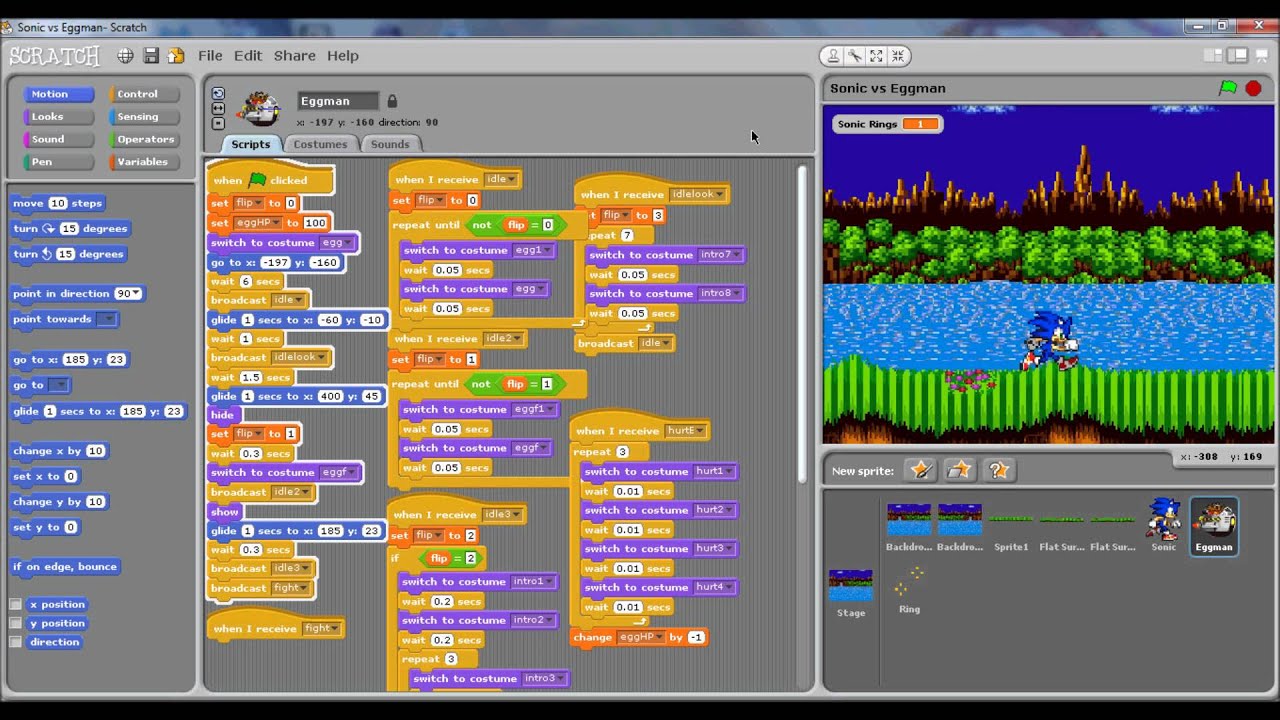The height and width of the screenshot is (720, 1280).
Task: Select the delete scissors tool
Action: pos(854,56)
